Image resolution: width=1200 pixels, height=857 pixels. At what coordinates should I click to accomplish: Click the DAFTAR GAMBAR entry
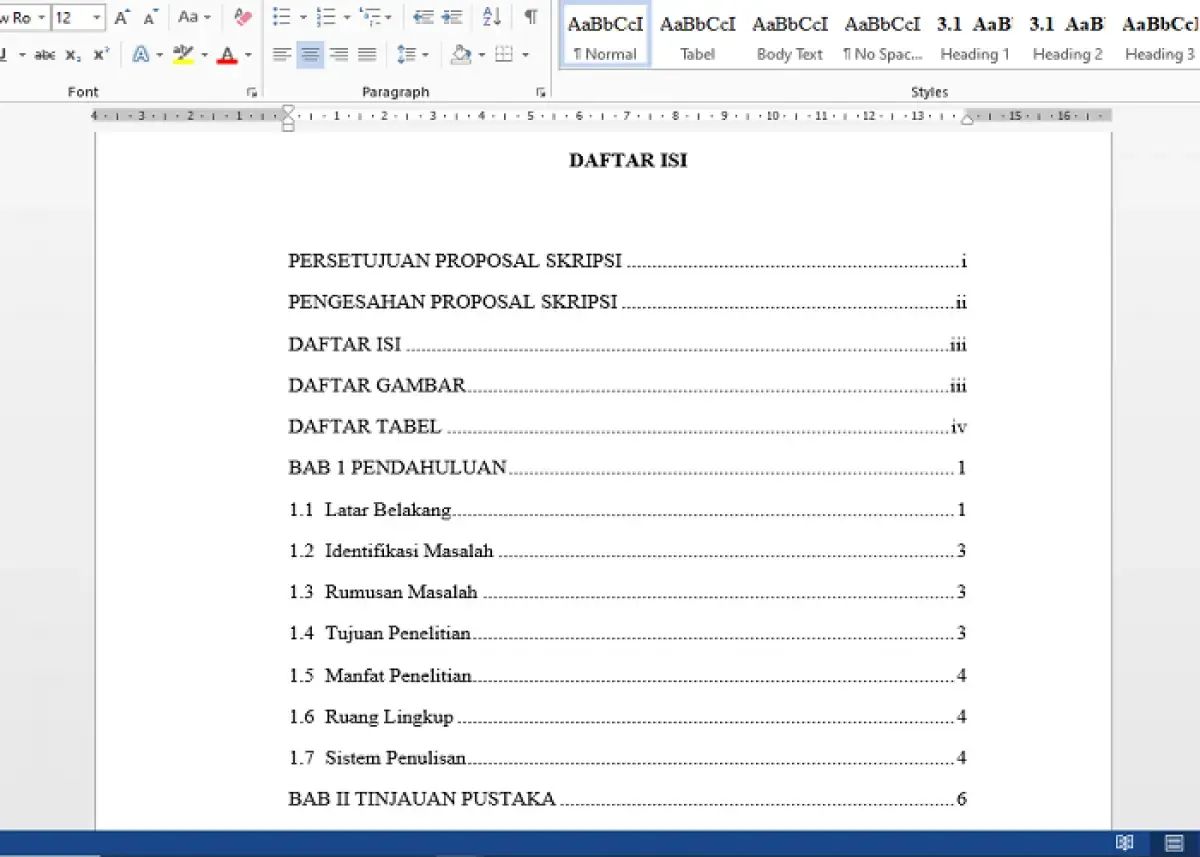click(x=627, y=385)
